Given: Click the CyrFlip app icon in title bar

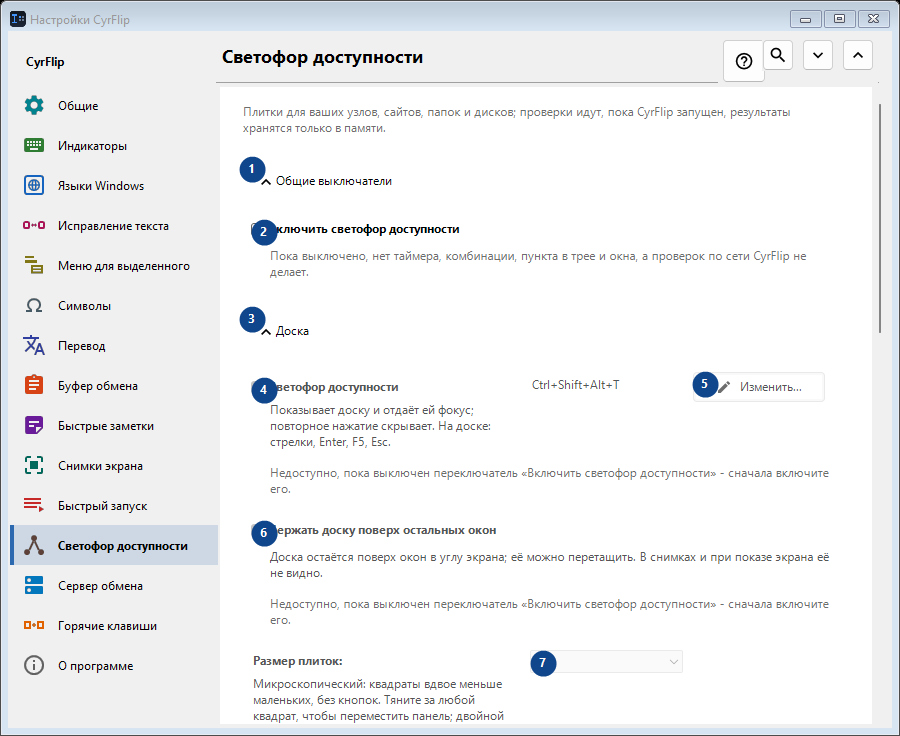Looking at the screenshot, I should coord(18,19).
